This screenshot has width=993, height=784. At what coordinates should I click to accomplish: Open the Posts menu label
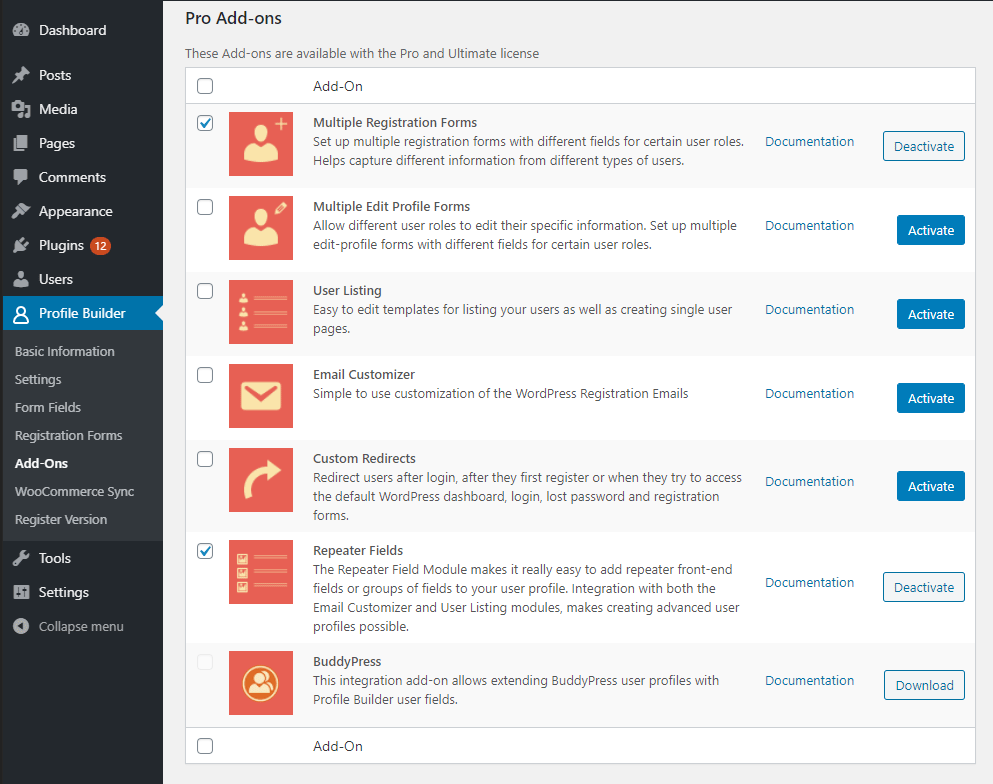point(54,75)
